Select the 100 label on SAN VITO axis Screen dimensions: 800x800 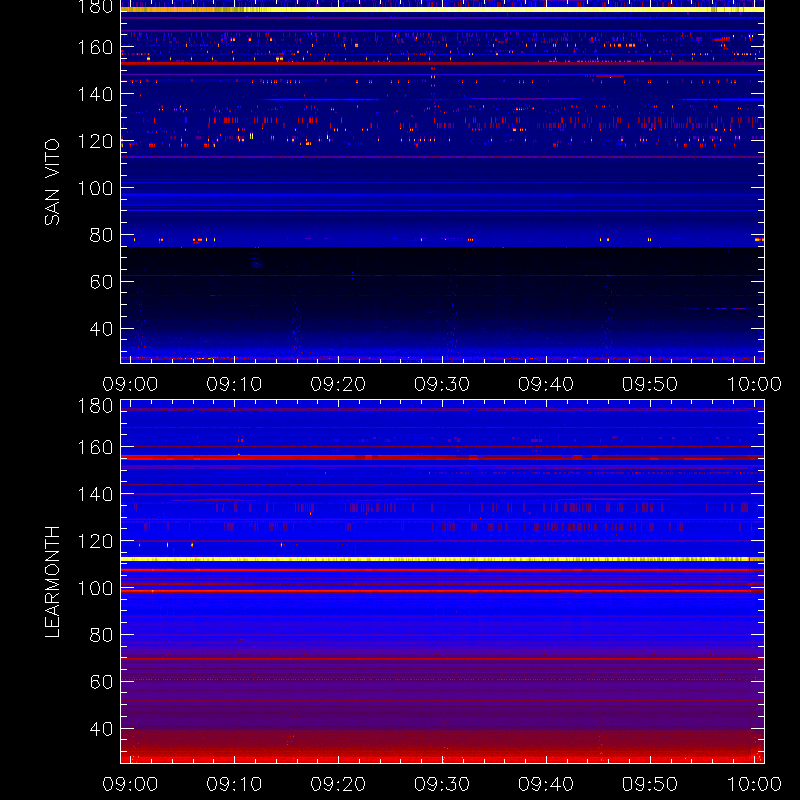[95, 188]
